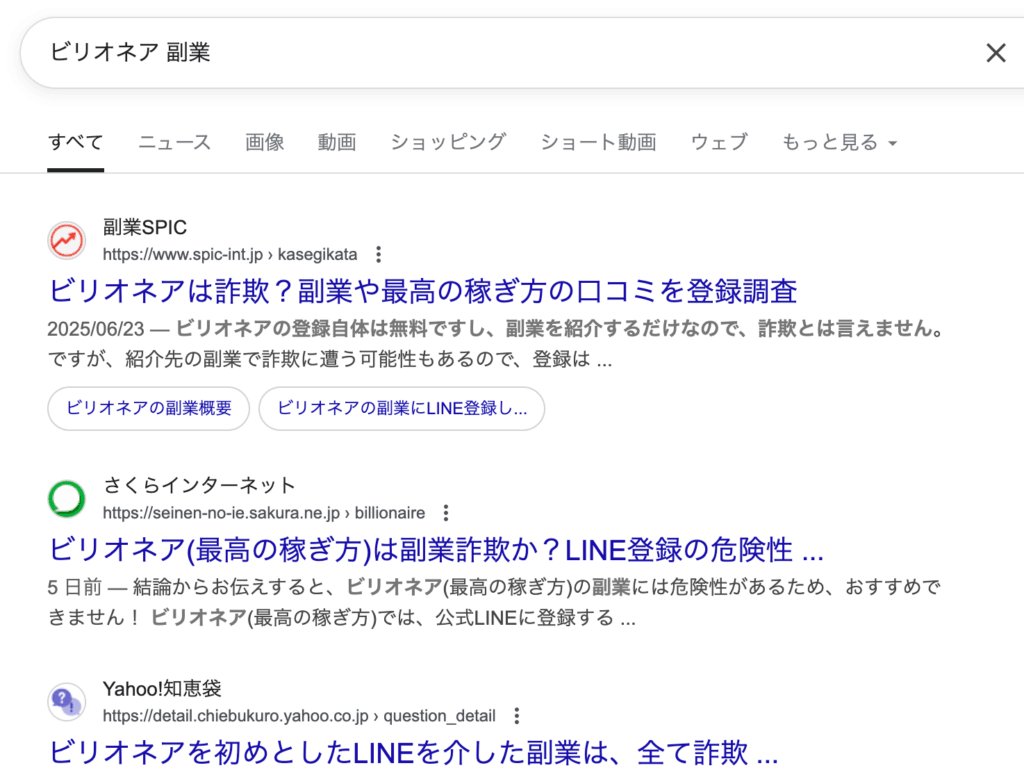
Task: Click the Yahoo!知恵袋 site name
Action: click(162, 688)
